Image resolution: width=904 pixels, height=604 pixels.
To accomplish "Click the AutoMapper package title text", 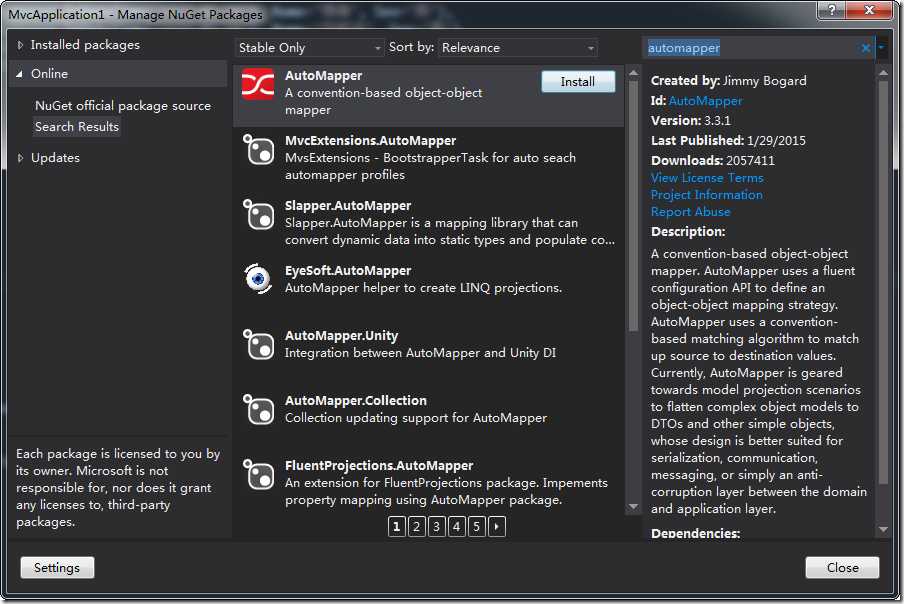I will coord(323,76).
